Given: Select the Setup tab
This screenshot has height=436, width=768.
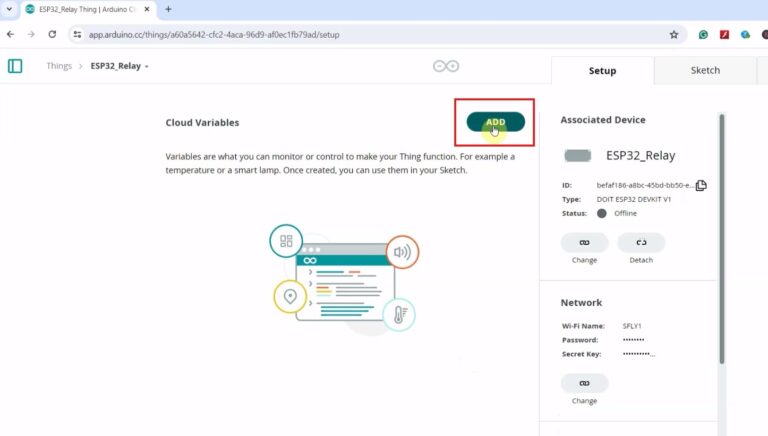Looking at the screenshot, I should (x=602, y=71).
